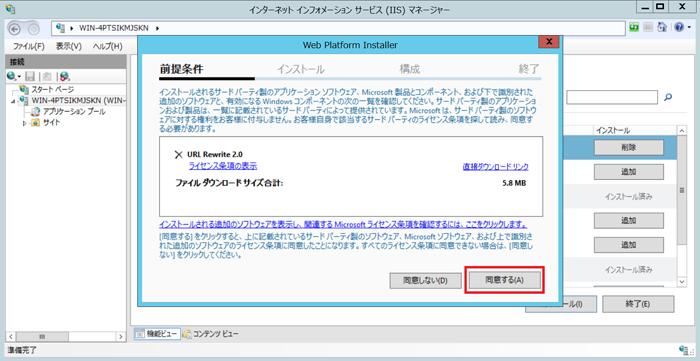Viewport: 700px width, 361px height.
Task: Open the dropdown arrow beside the help icon
Action: click(x=688, y=28)
